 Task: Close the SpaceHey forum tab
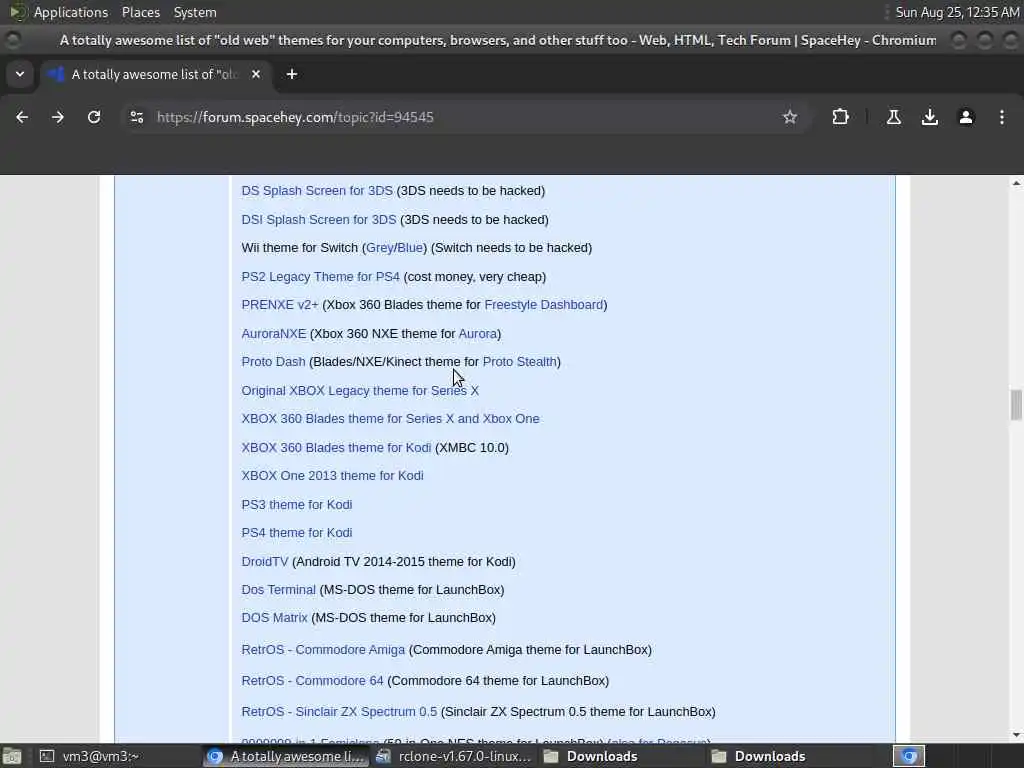coord(256,74)
